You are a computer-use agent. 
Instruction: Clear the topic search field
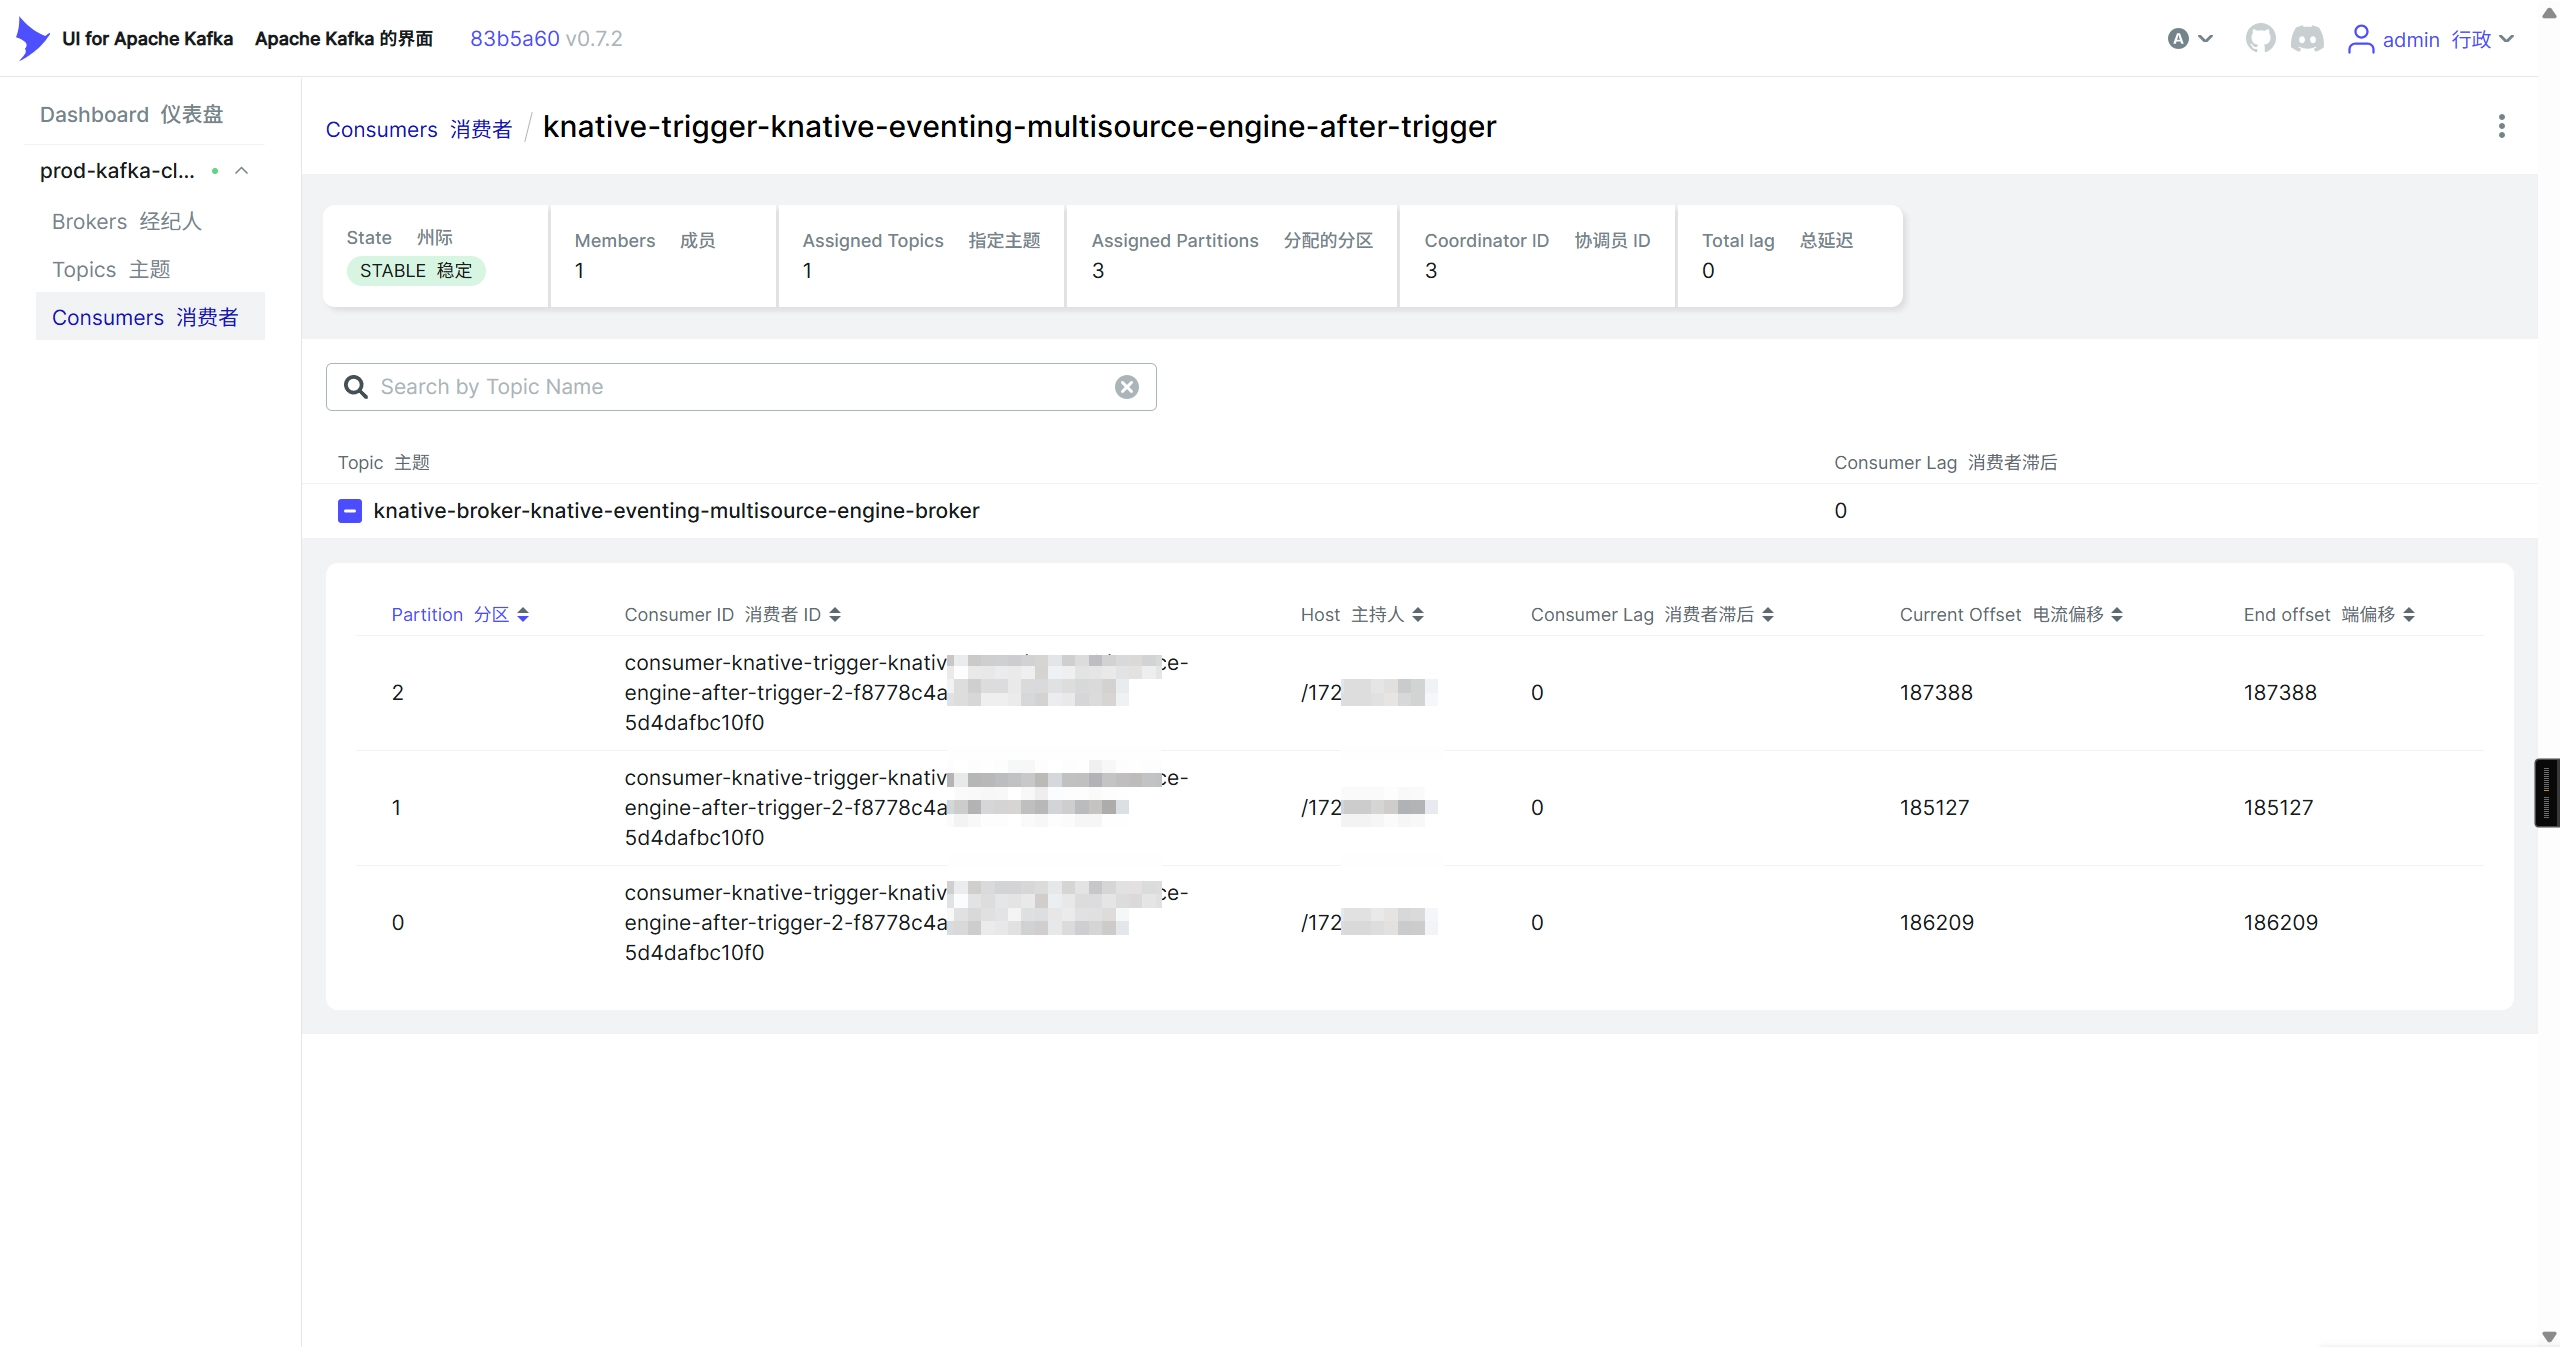coord(1127,387)
